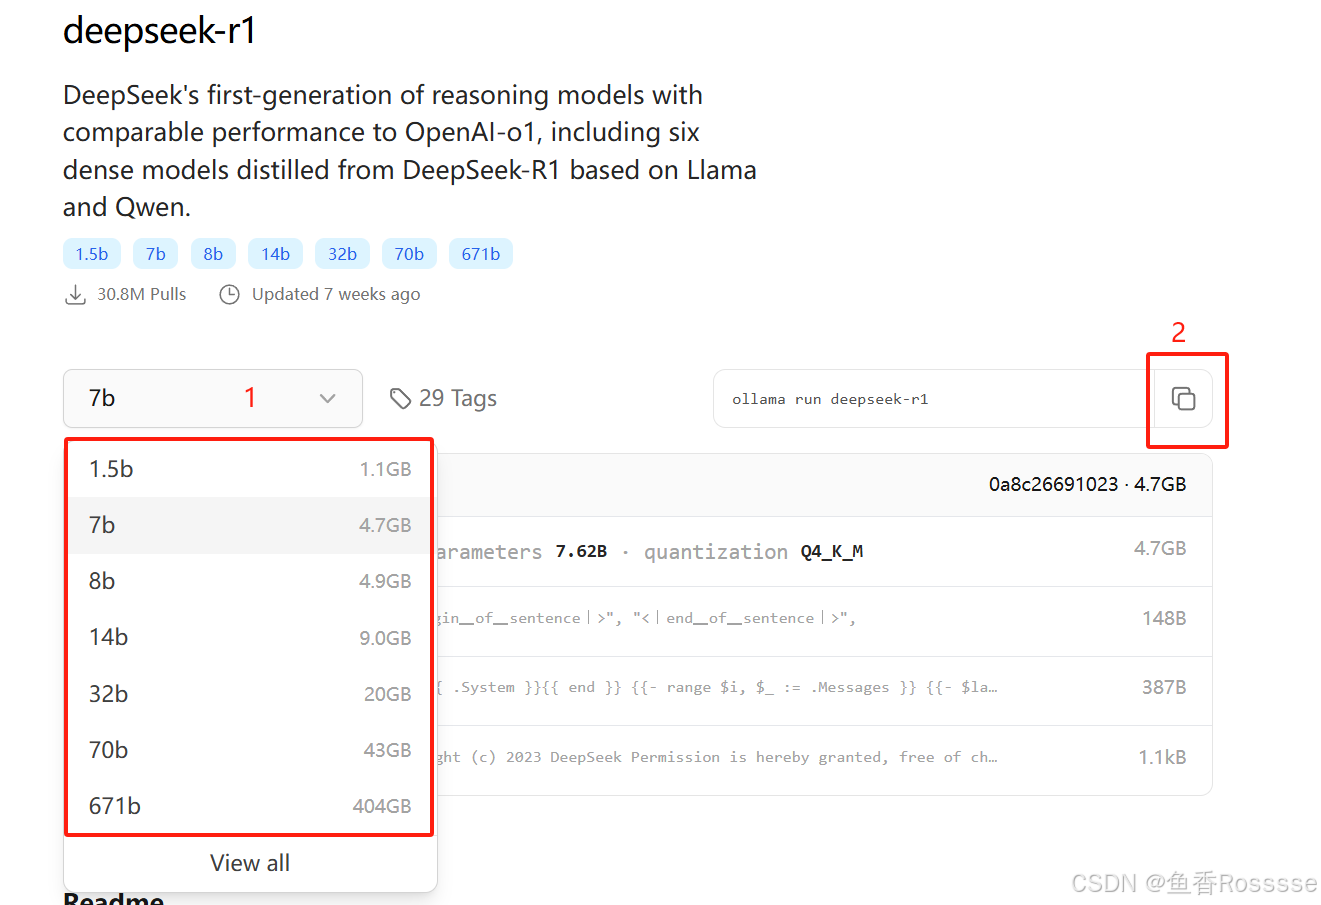
Task: Open the end_of_sentence params file row
Action: pyautogui.click(x=824, y=620)
